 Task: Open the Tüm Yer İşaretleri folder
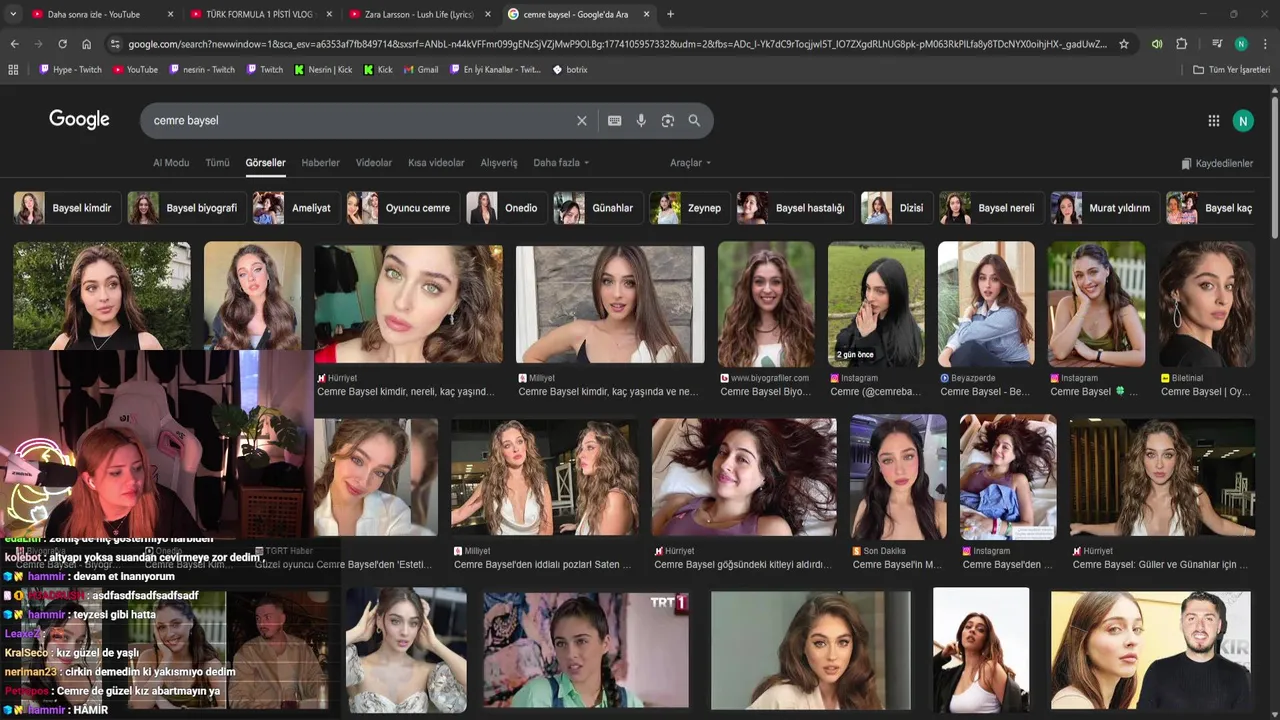pos(1231,70)
